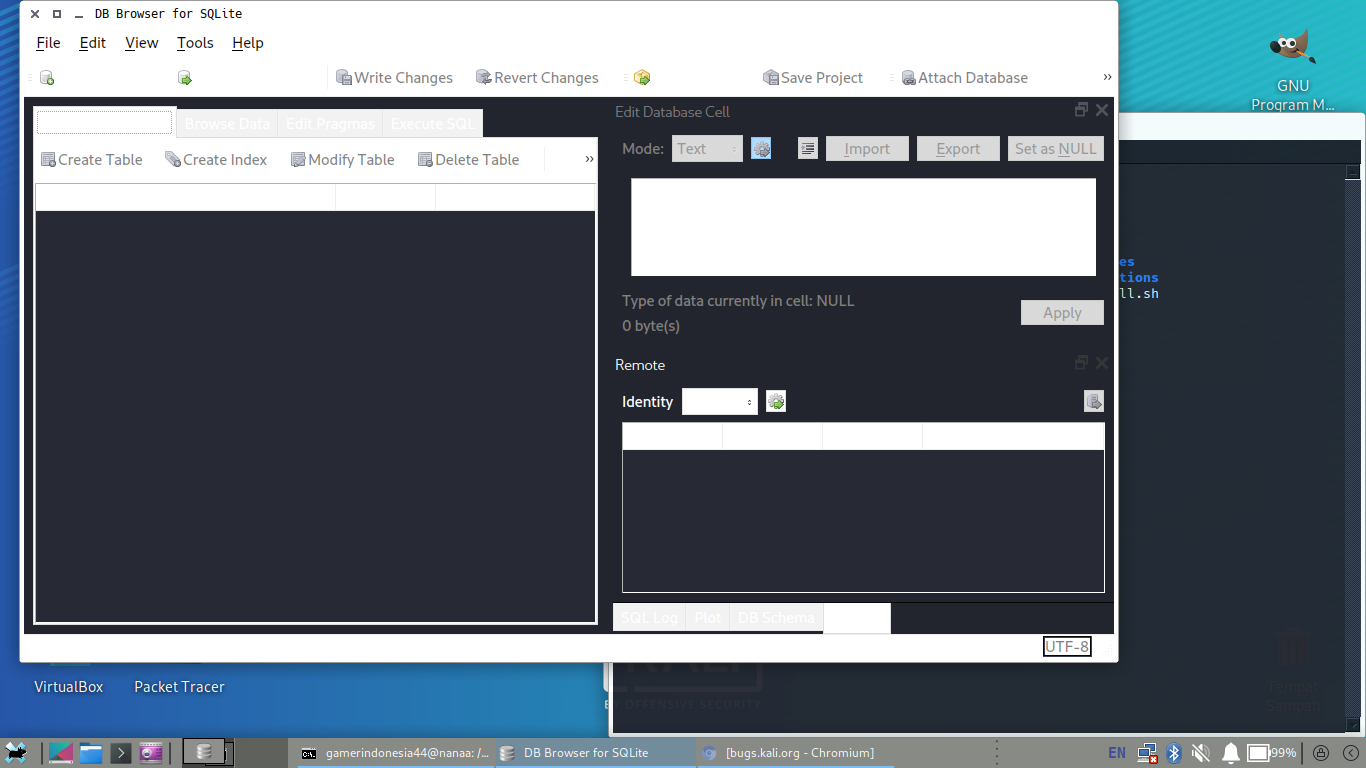The image size is (1366, 768).
Task: Click the Create Index button
Action: tap(216, 160)
